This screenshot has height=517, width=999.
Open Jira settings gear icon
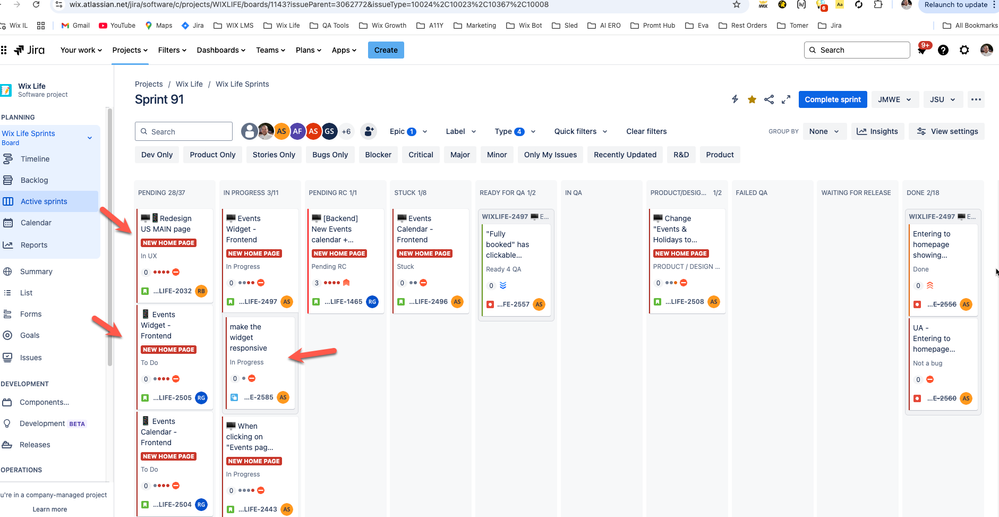coord(964,50)
